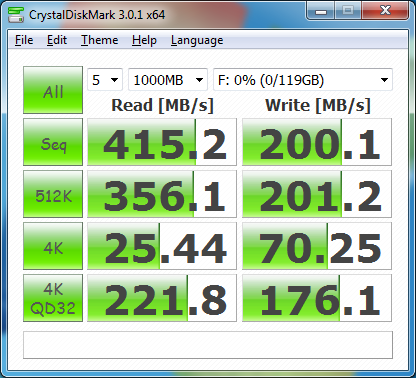Select the 4K QD32 read result 221.8
Viewport: 416px width, 378px height.
[x=162, y=298]
